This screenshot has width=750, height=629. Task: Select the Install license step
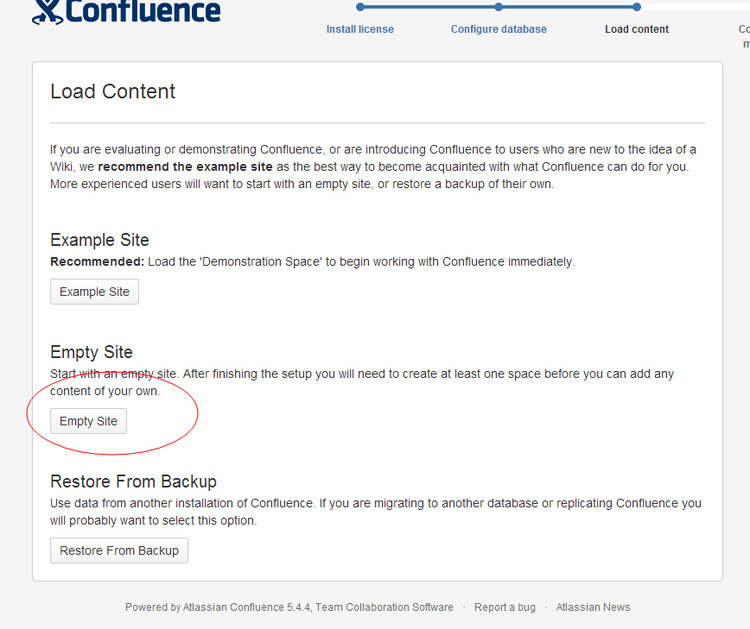[x=360, y=29]
